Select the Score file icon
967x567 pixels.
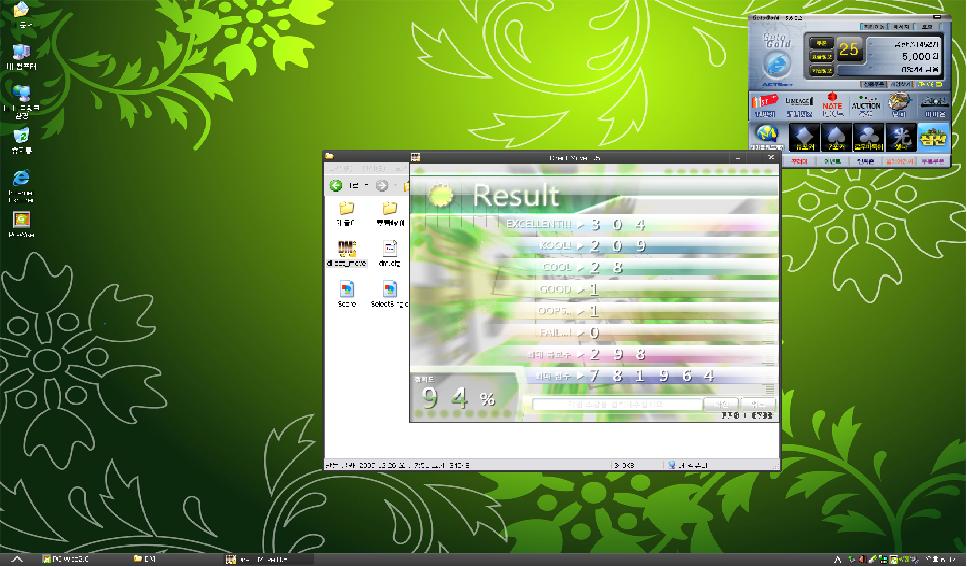point(347,289)
